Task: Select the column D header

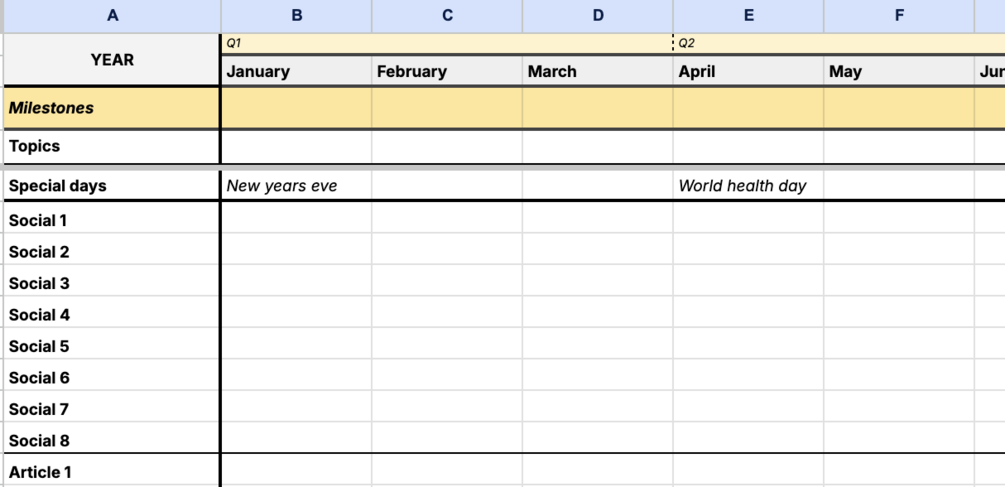Action: (598, 15)
